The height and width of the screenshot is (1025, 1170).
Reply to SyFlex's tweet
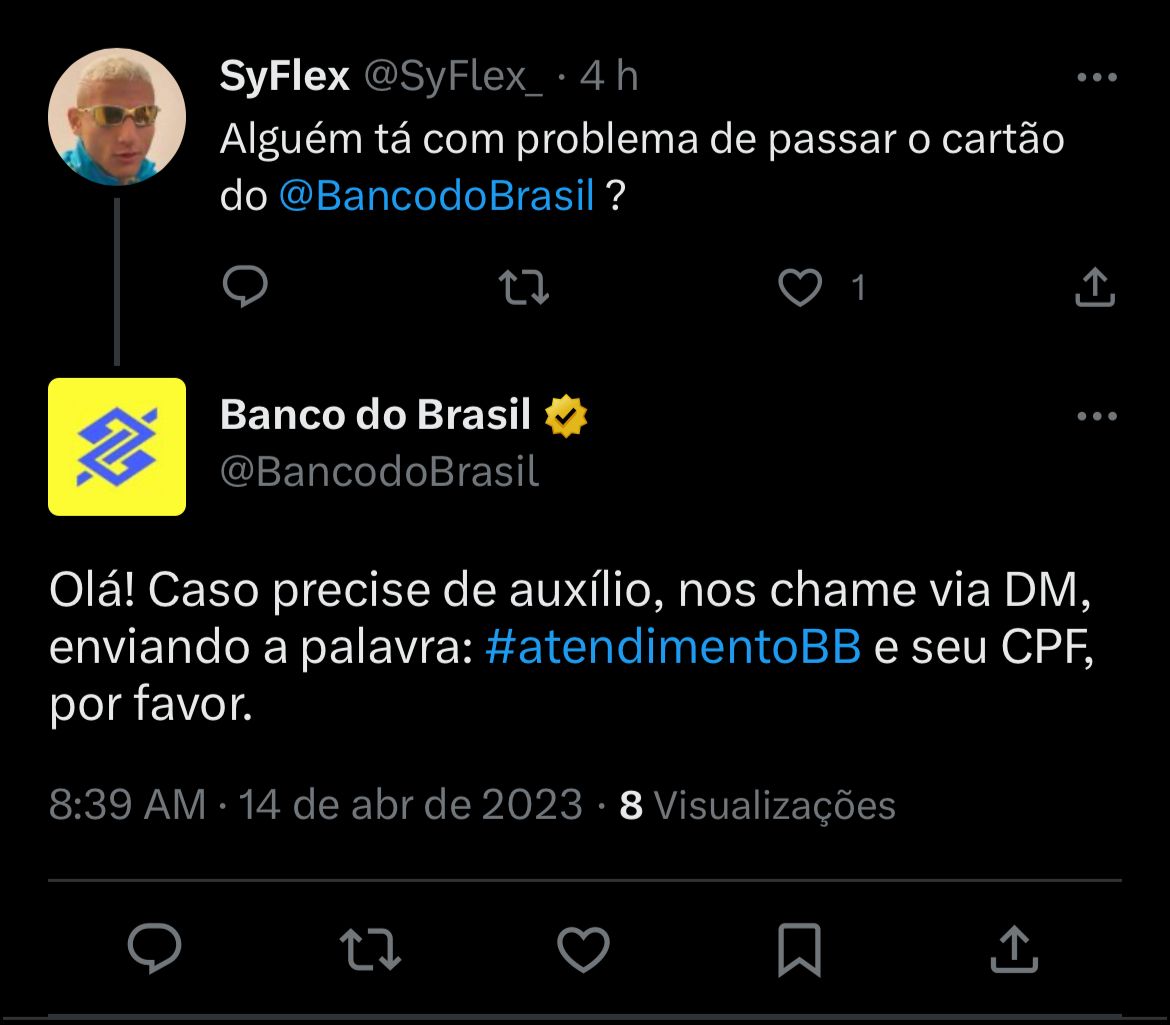pos(244,288)
